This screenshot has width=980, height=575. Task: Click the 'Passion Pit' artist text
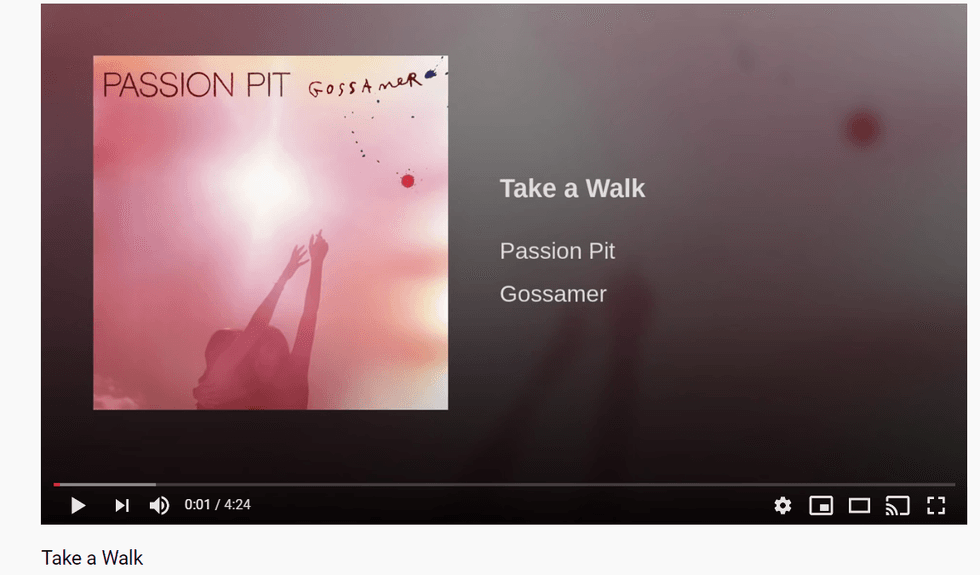coord(558,251)
